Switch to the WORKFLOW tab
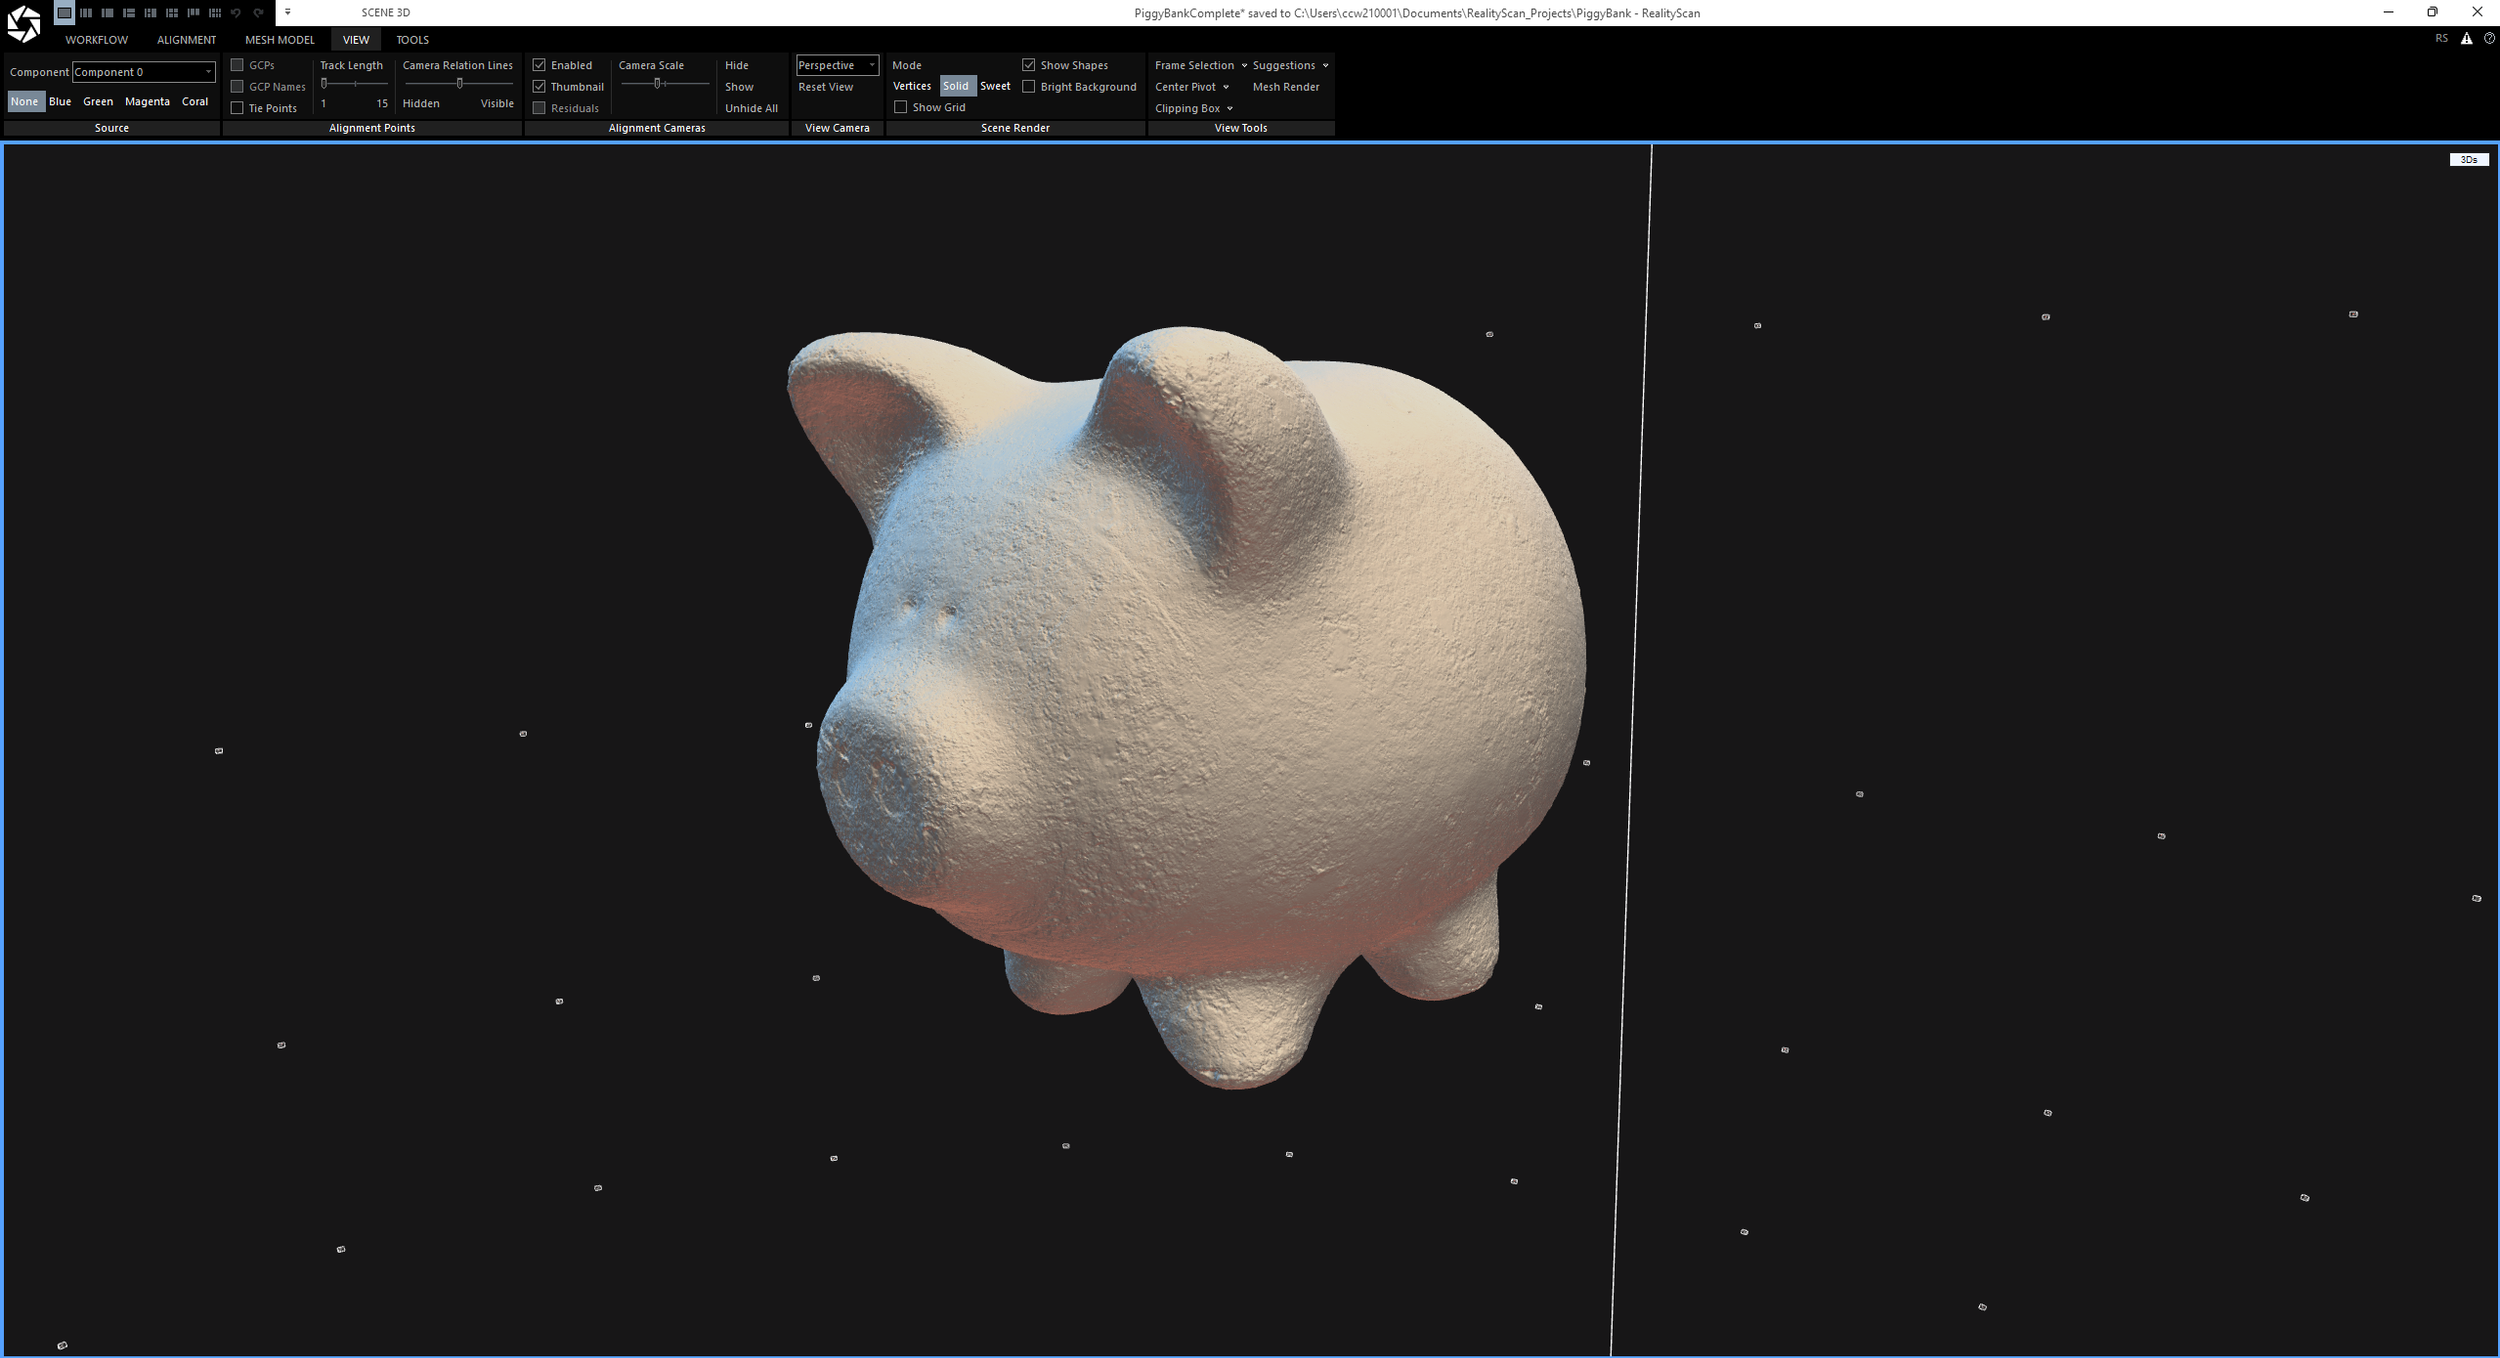The width and height of the screenshot is (2500, 1358). 97,40
